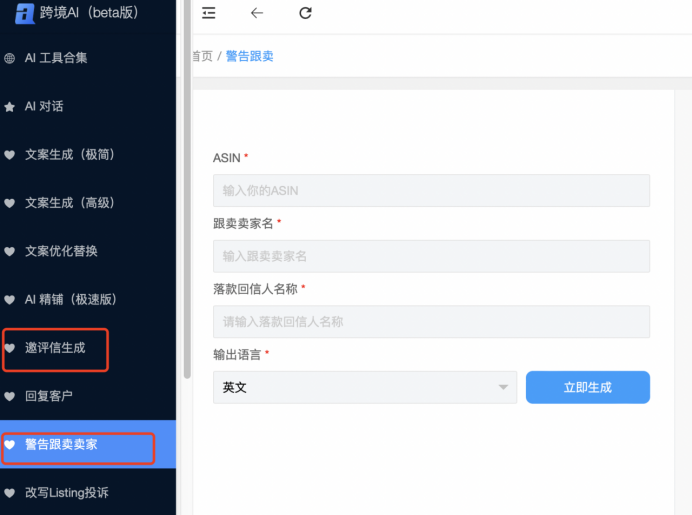Click heart icon beside 文案生成（极简）

(10, 155)
